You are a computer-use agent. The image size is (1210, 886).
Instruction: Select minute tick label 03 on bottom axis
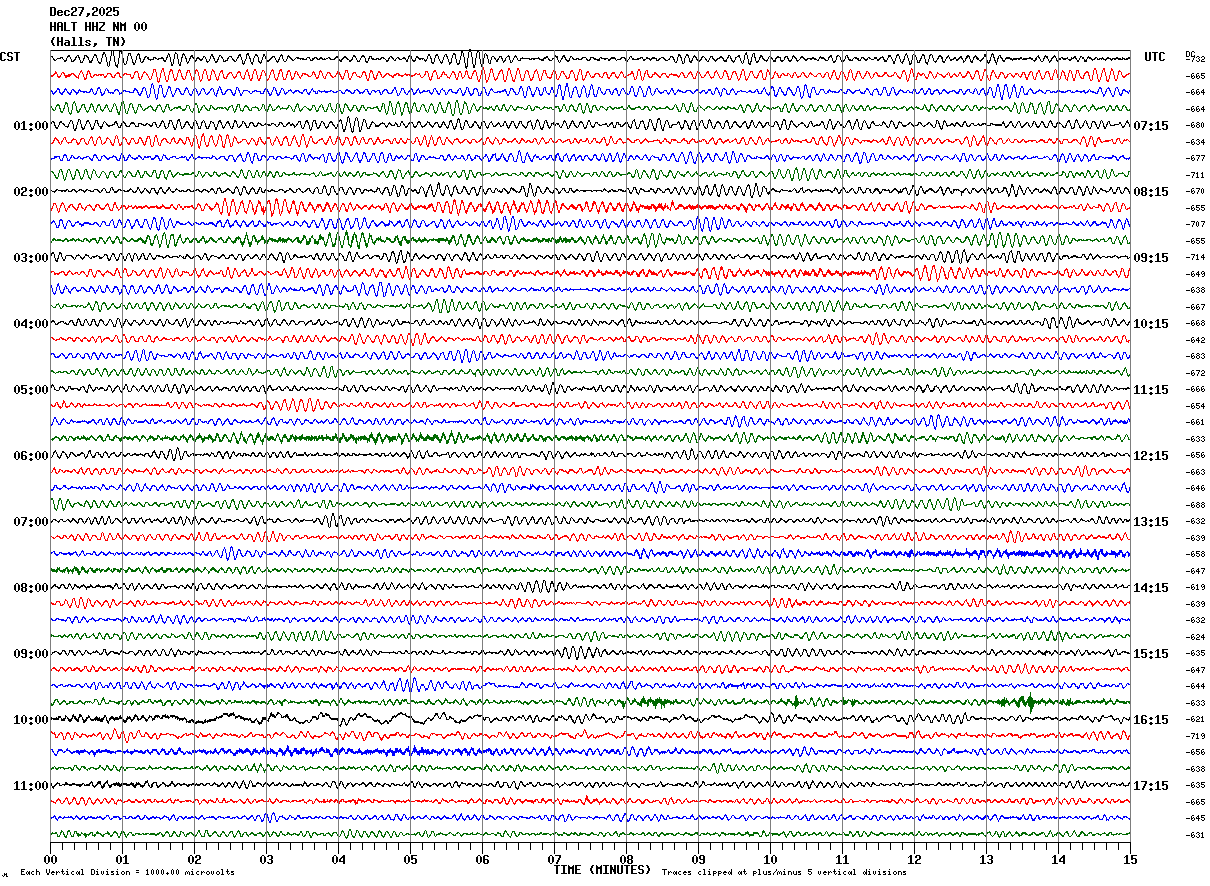266,859
